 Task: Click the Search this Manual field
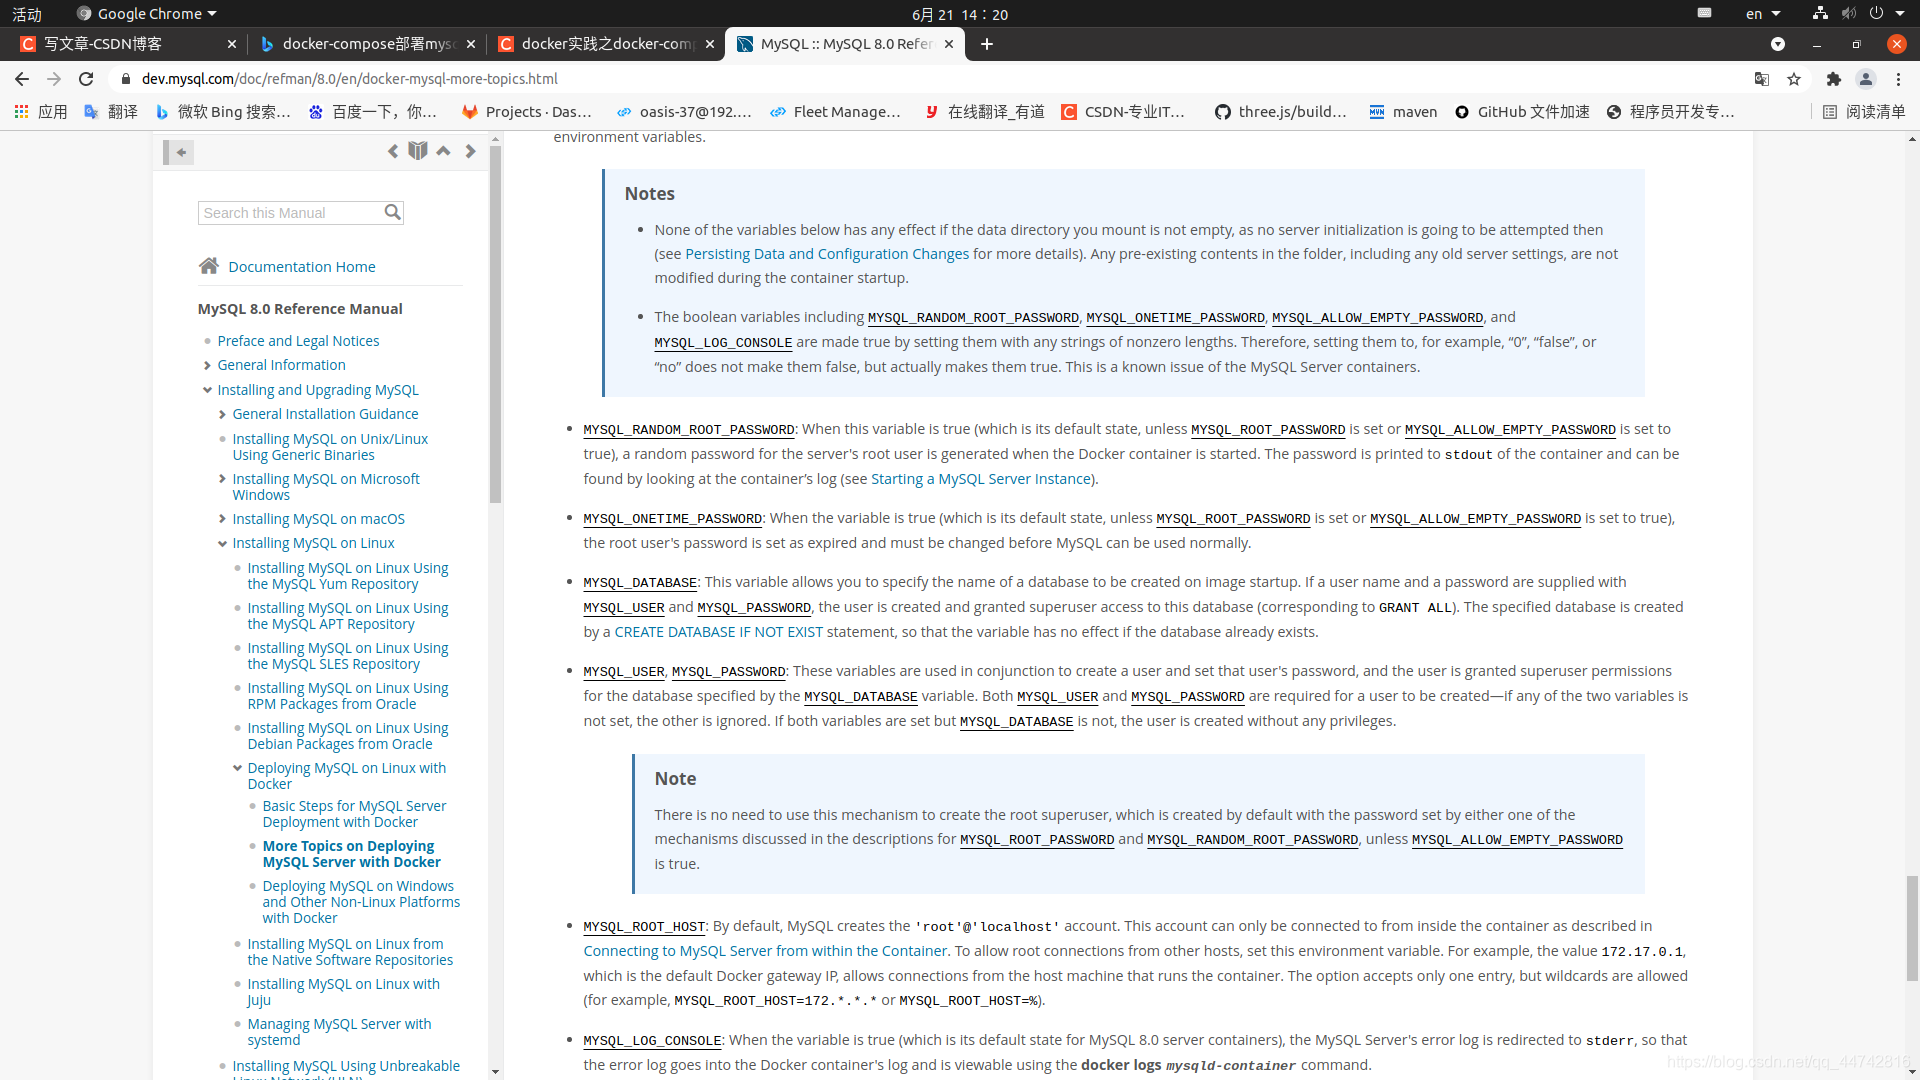pyautogui.click(x=290, y=212)
